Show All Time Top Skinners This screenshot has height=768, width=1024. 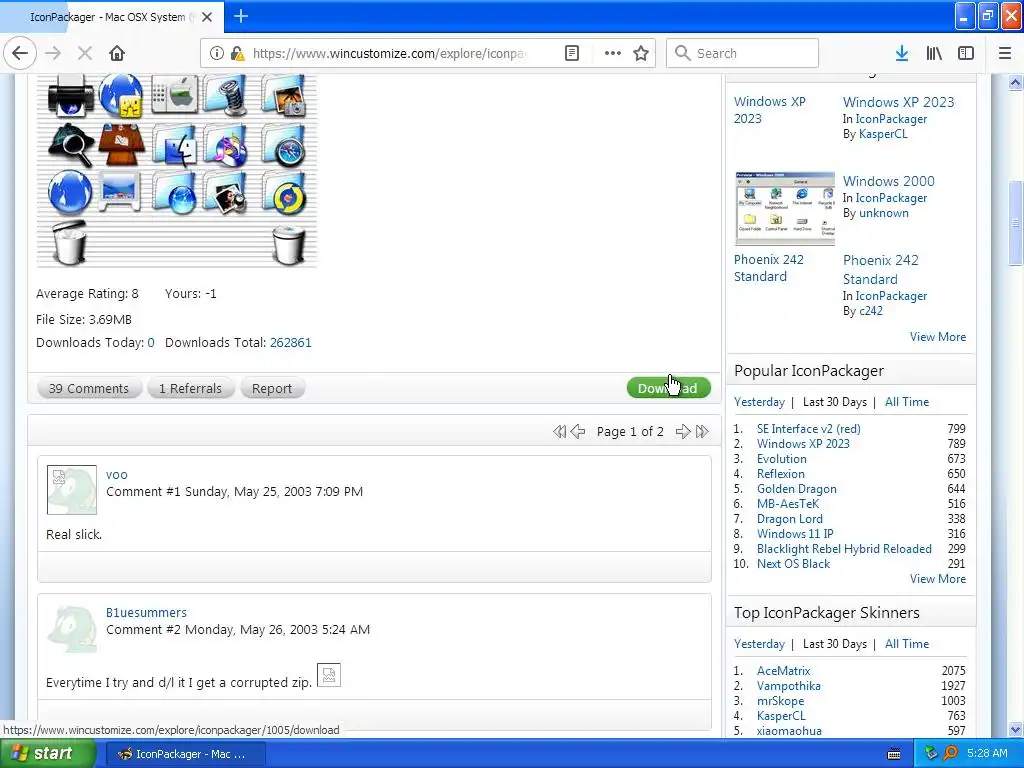906,643
